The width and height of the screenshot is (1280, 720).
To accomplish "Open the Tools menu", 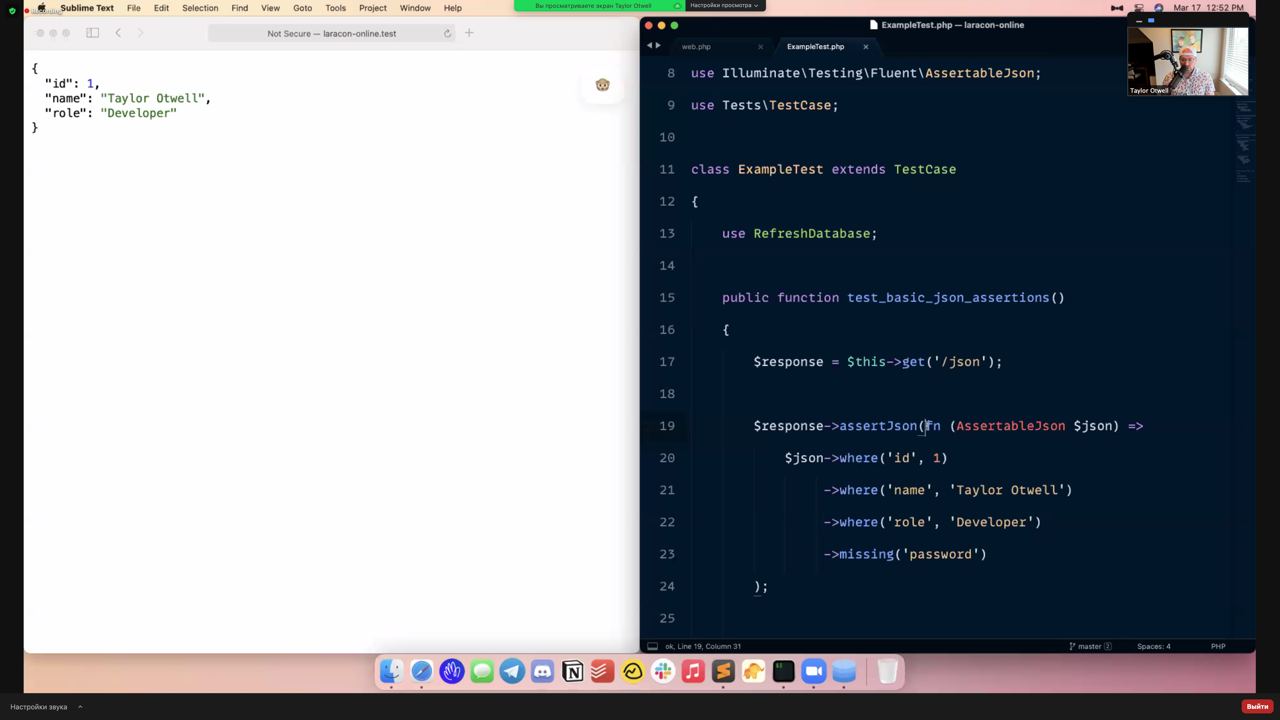I will pos(335,8).
